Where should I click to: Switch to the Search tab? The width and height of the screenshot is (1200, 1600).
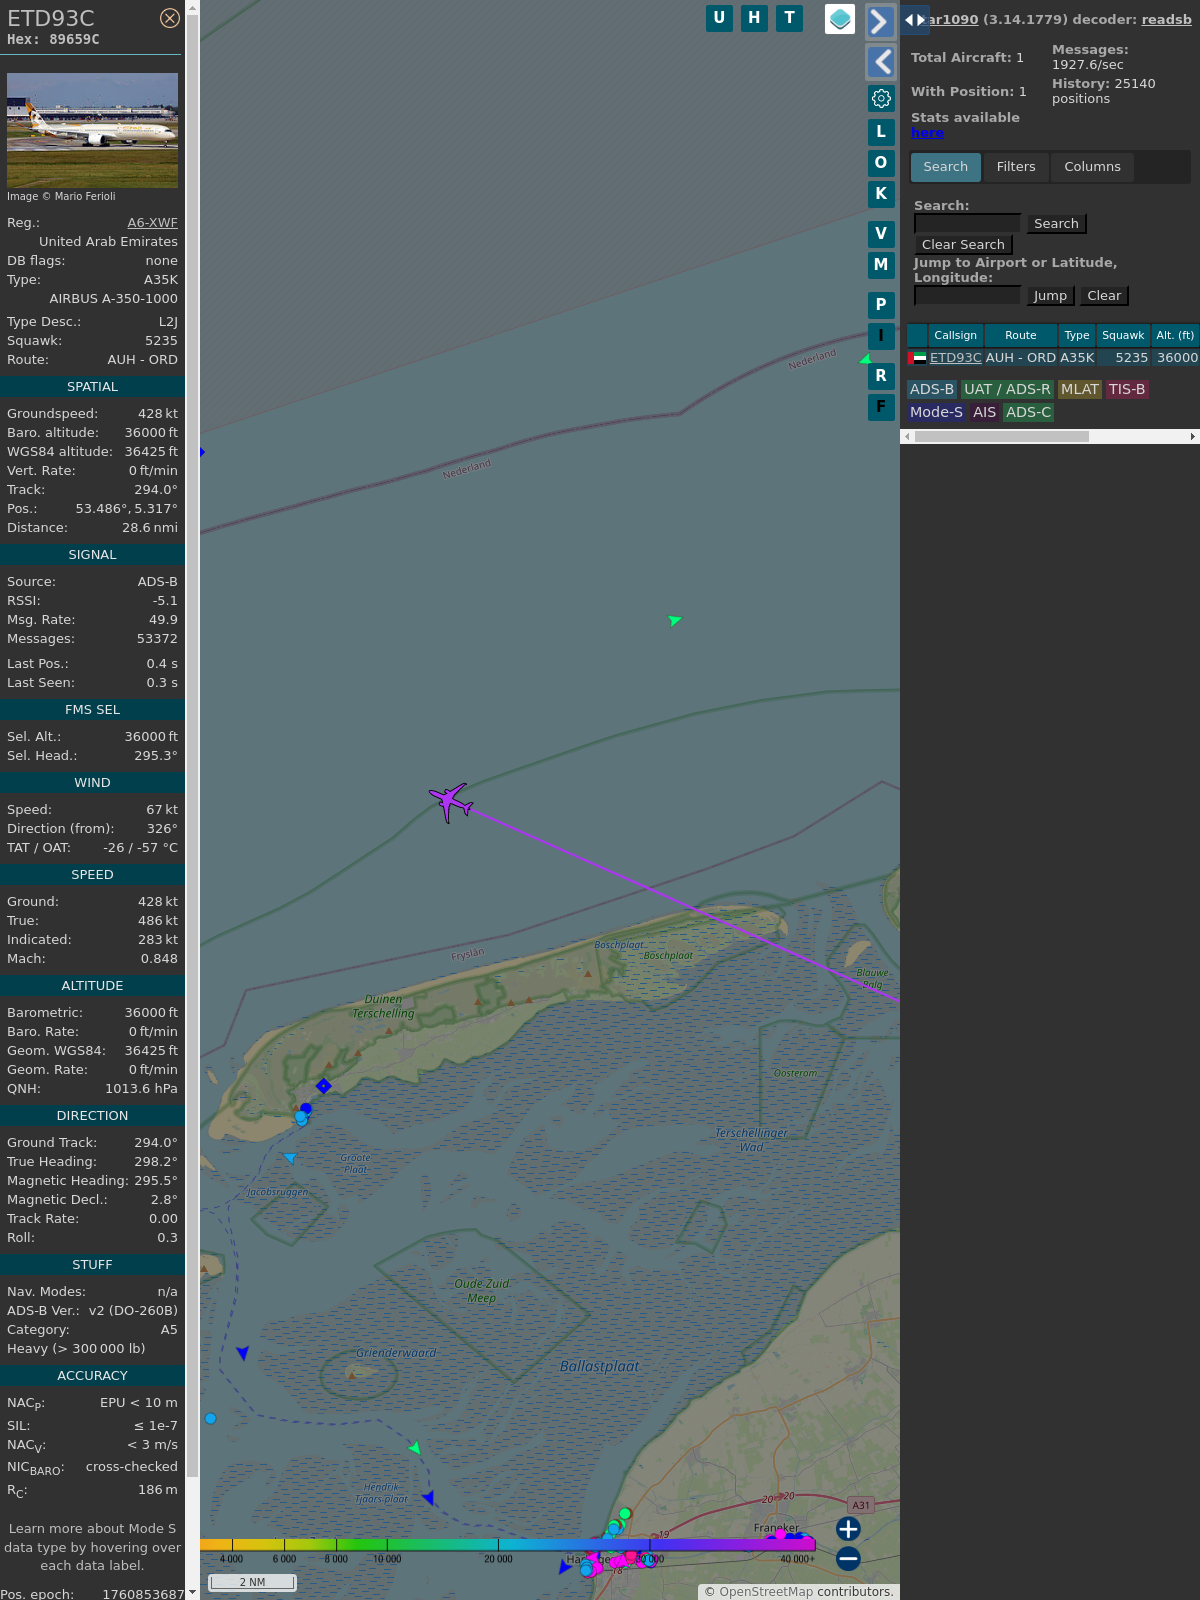tap(945, 167)
